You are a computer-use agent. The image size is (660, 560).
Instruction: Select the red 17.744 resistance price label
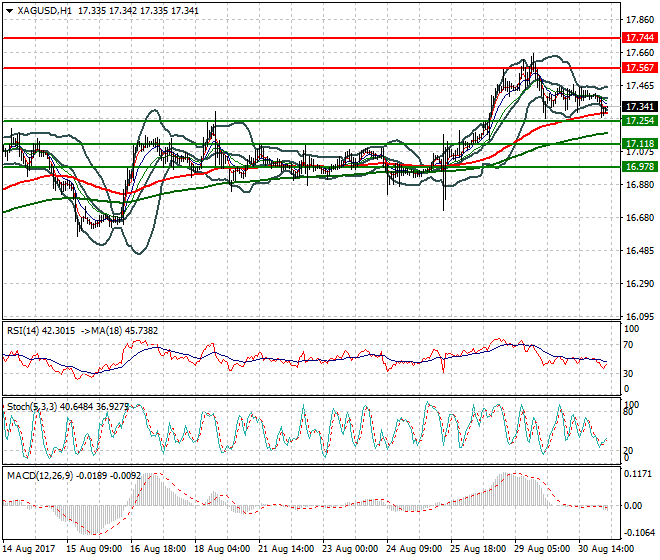[639, 38]
